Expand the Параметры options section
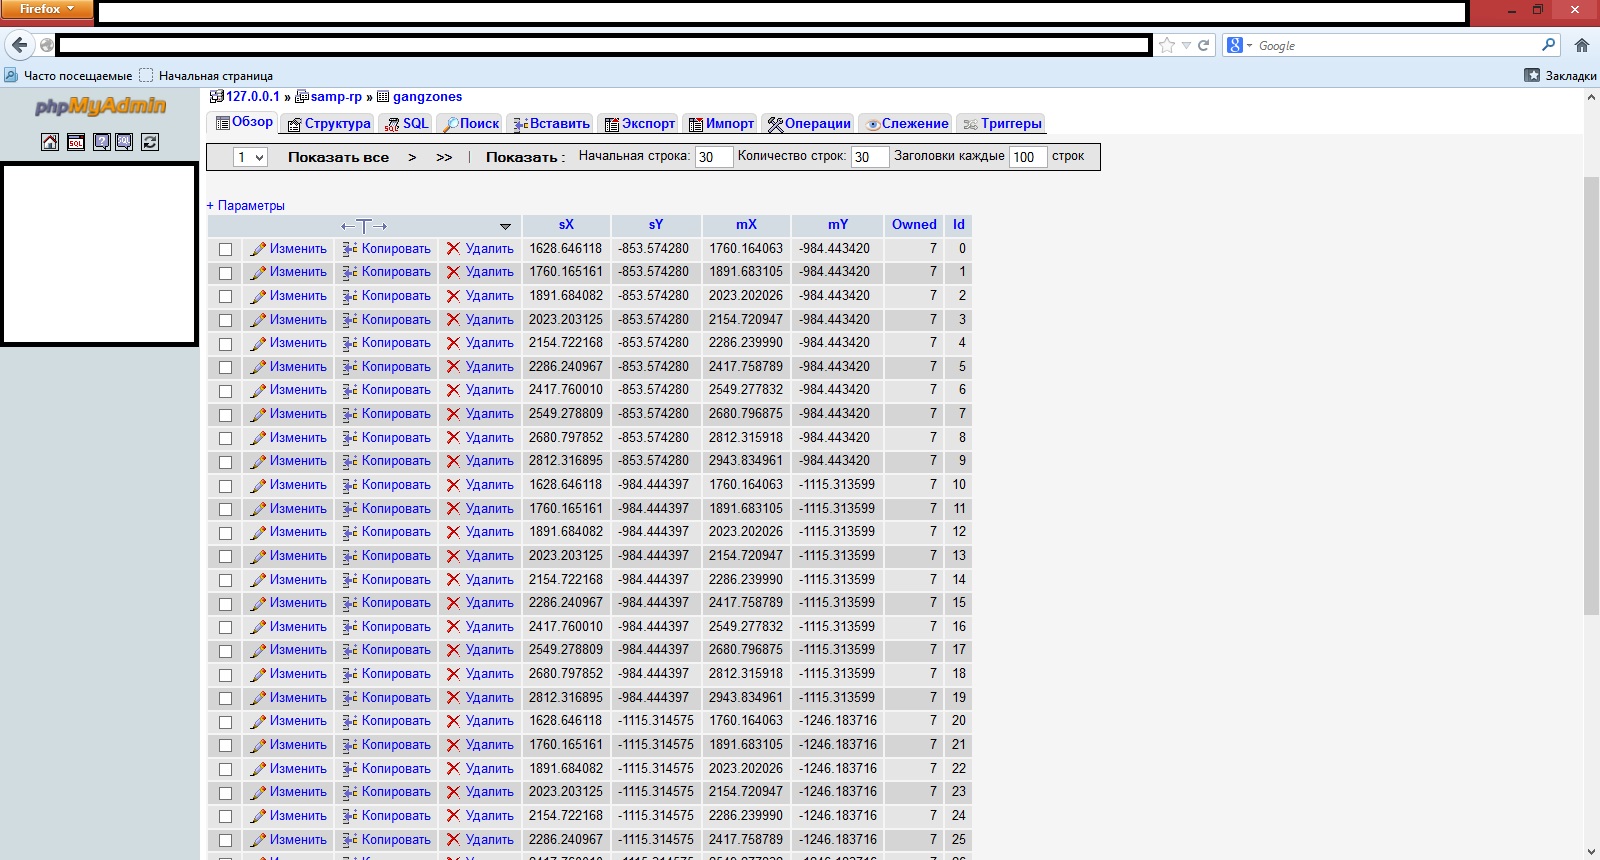Screen dimensions: 1600x860 click(245, 205)
